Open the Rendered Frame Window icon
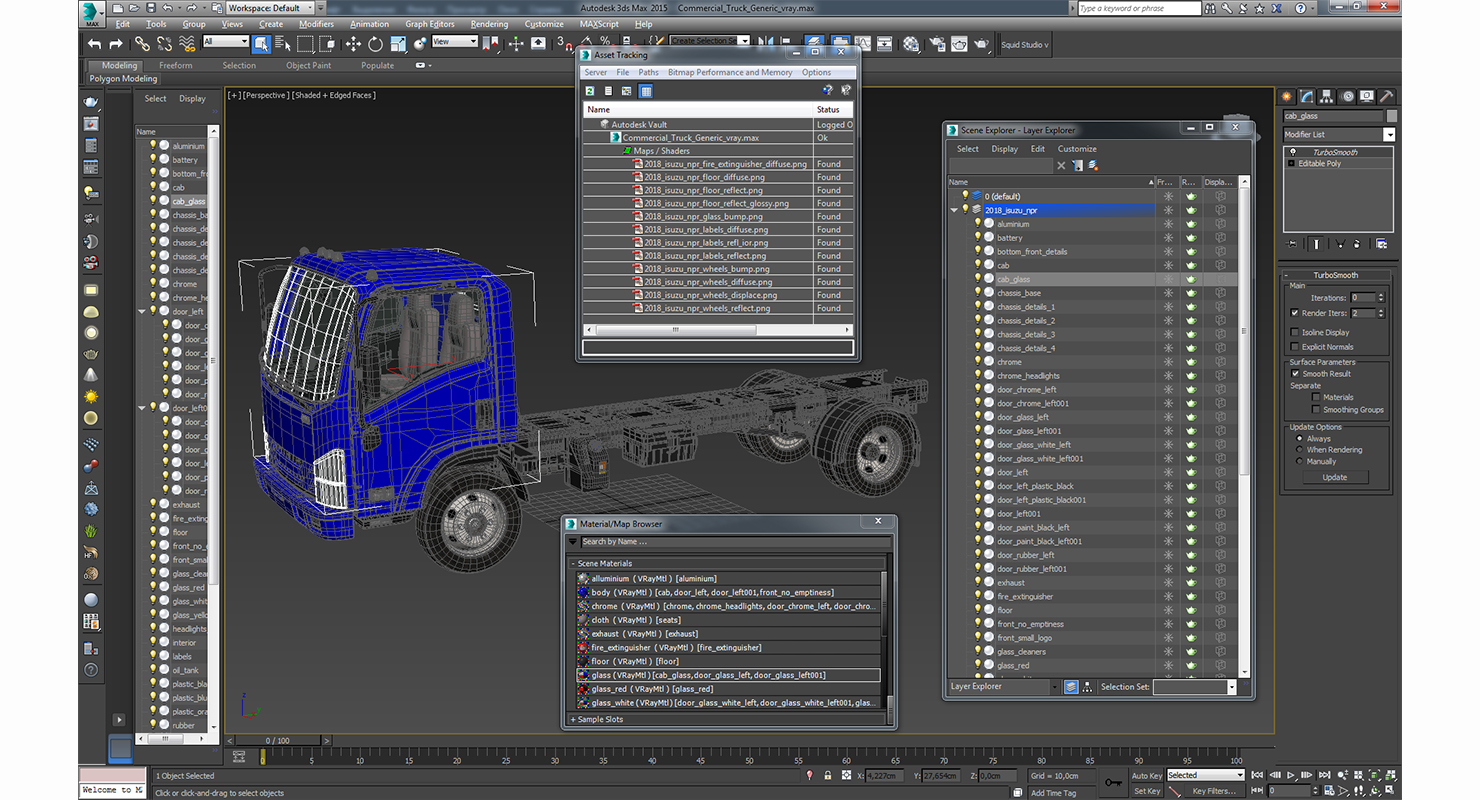This screenshot has height=800, width=1480. [959, 44]
